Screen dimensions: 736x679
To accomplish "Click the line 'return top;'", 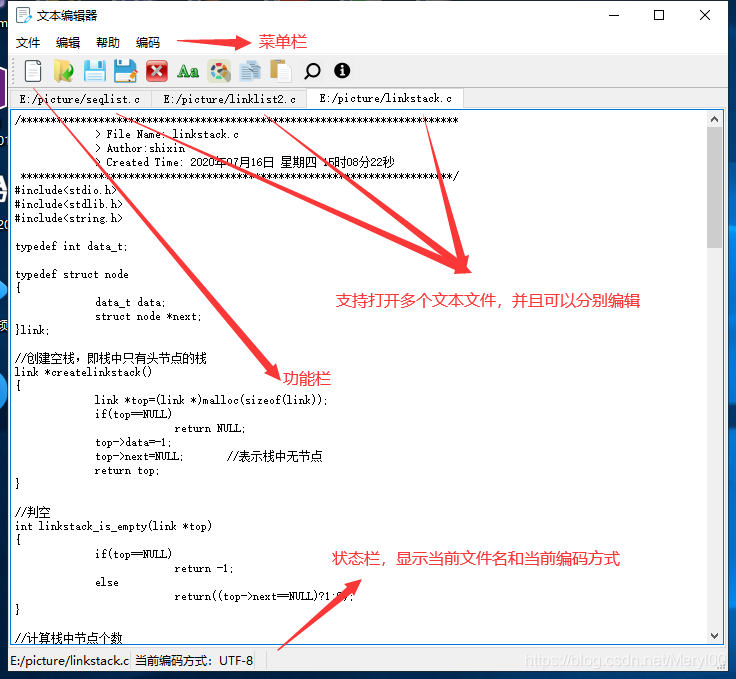I will tap(127, 471).
